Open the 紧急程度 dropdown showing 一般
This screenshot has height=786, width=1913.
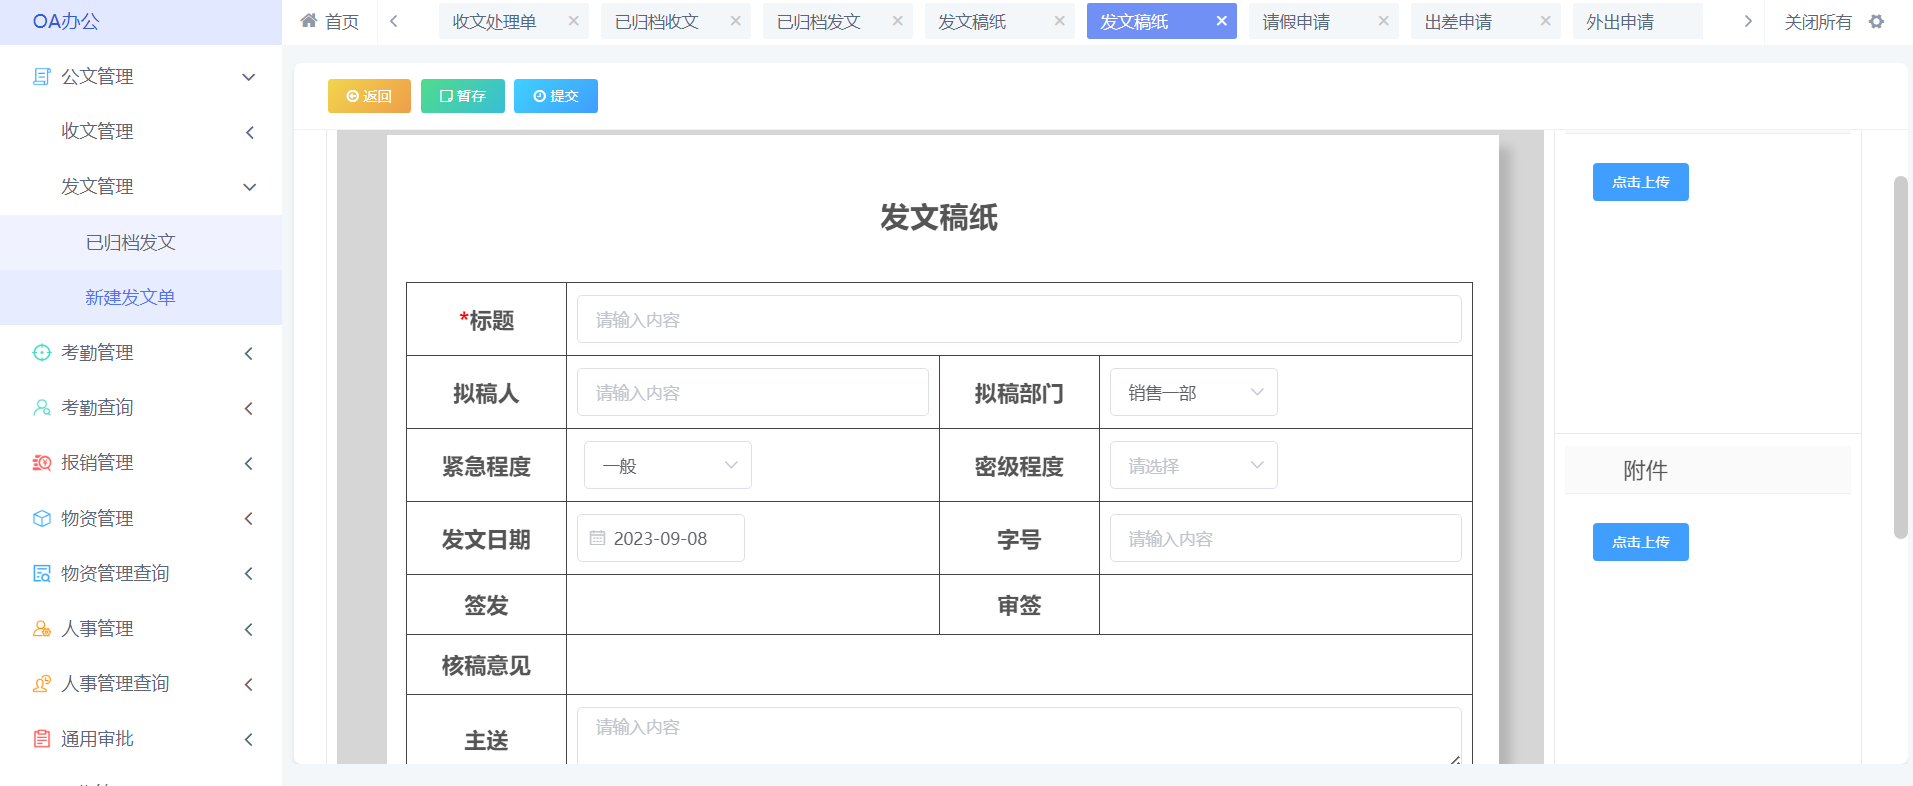pos(667,466)
